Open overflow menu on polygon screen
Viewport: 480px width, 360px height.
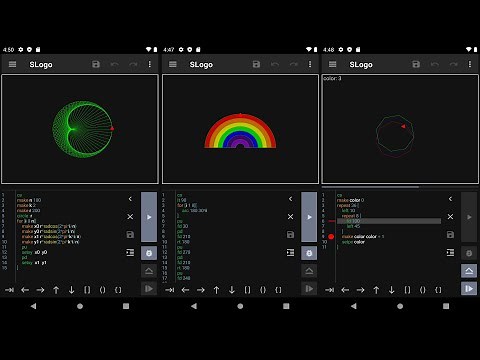click(x=470, y=64)
